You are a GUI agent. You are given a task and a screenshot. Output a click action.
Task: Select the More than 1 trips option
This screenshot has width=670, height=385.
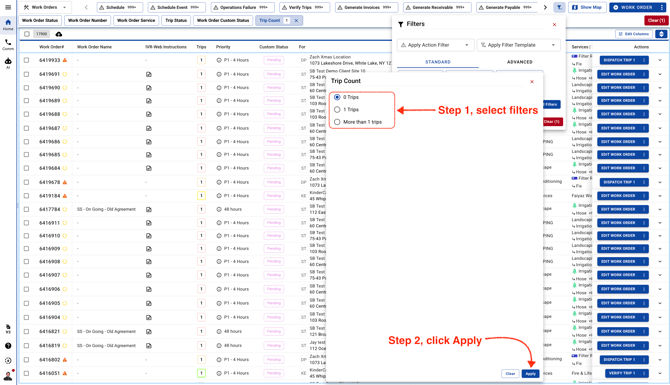(x=337, y=122)
